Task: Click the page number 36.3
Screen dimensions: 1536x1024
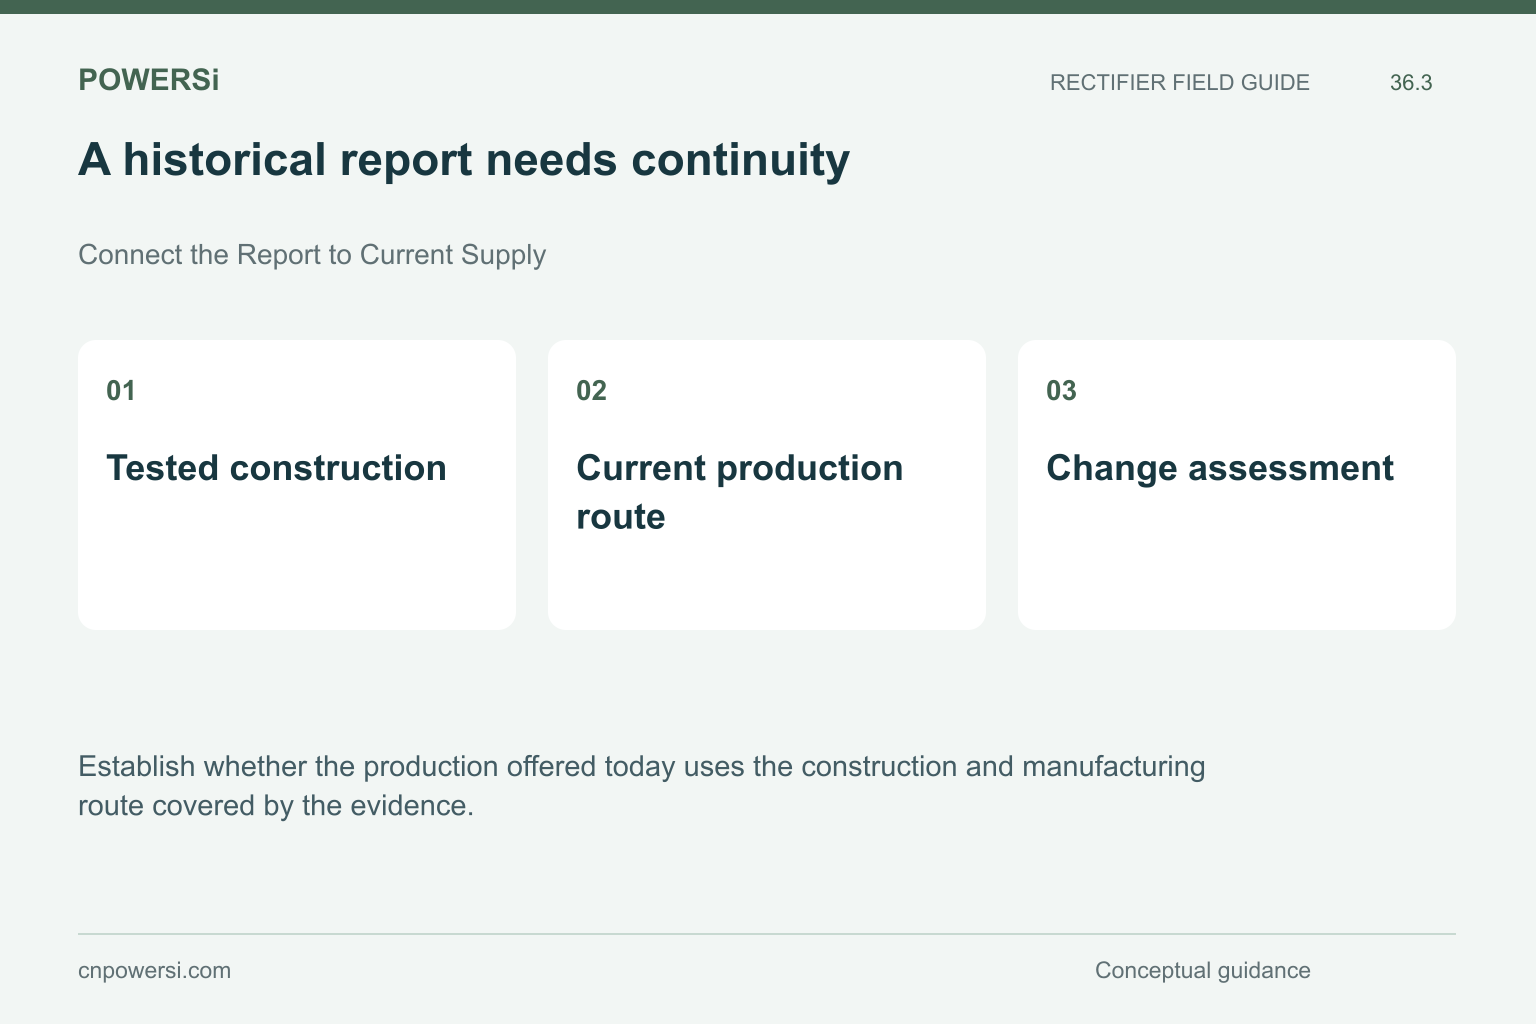Action: click(x=1411, y=83)
